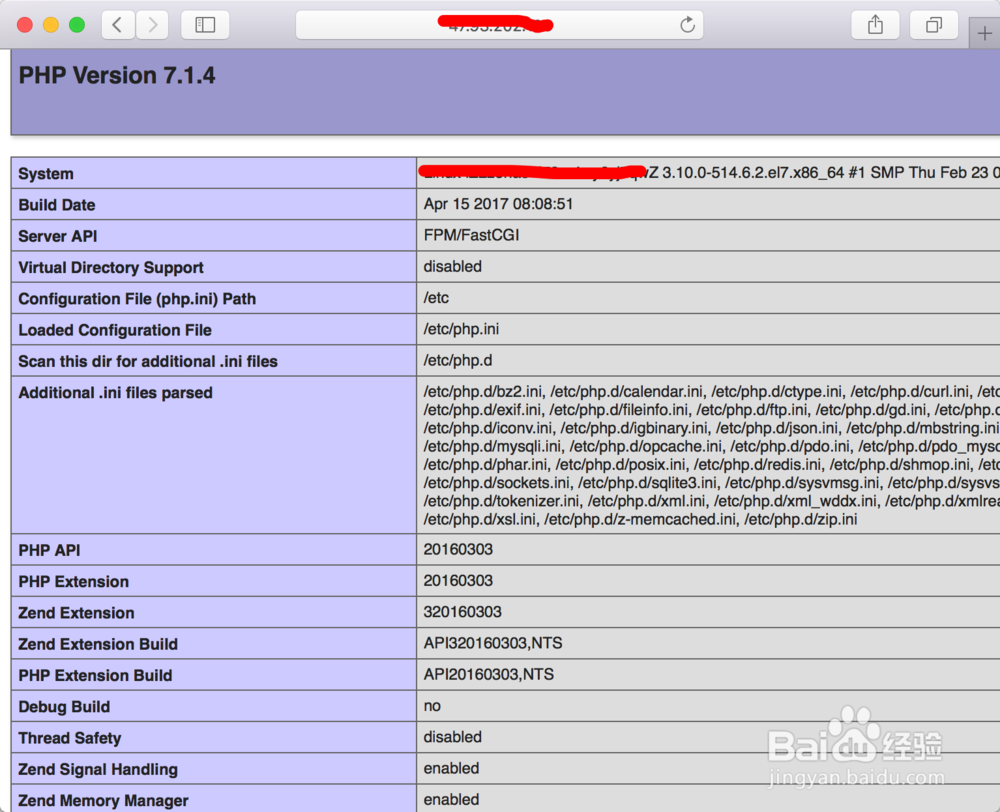Click the System row label

click(46, 173)
